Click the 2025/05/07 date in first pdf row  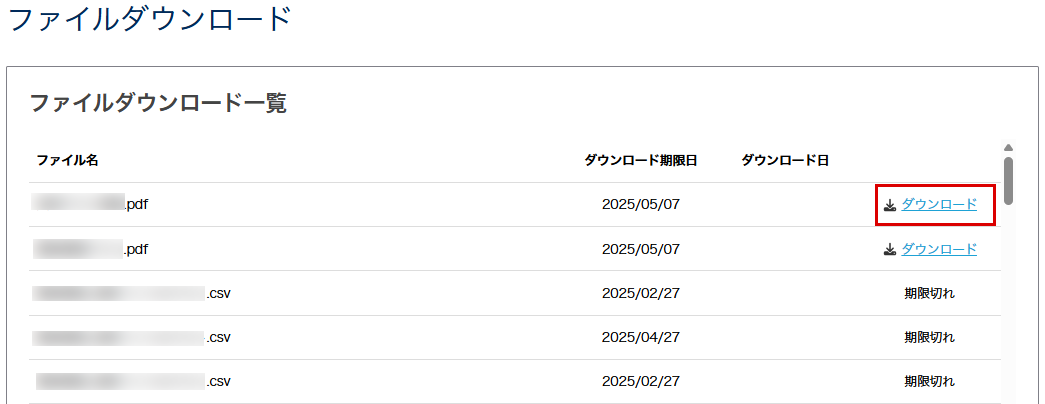point(640,204)
